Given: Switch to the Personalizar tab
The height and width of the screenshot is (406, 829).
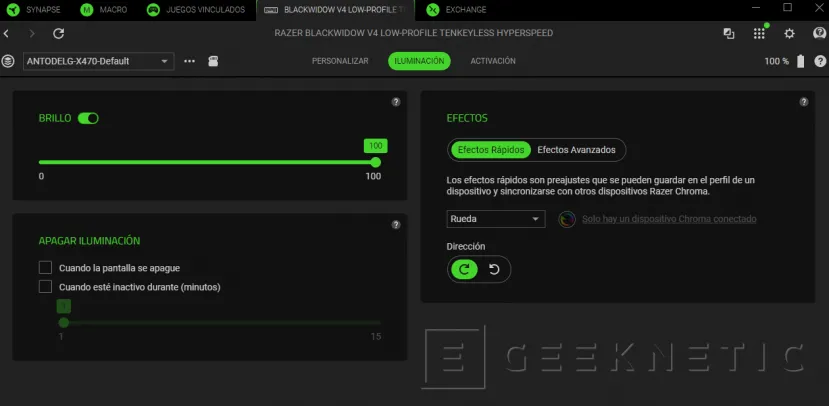Looking at the screenshot, I should pyautogui.click(x=340, y=61).
